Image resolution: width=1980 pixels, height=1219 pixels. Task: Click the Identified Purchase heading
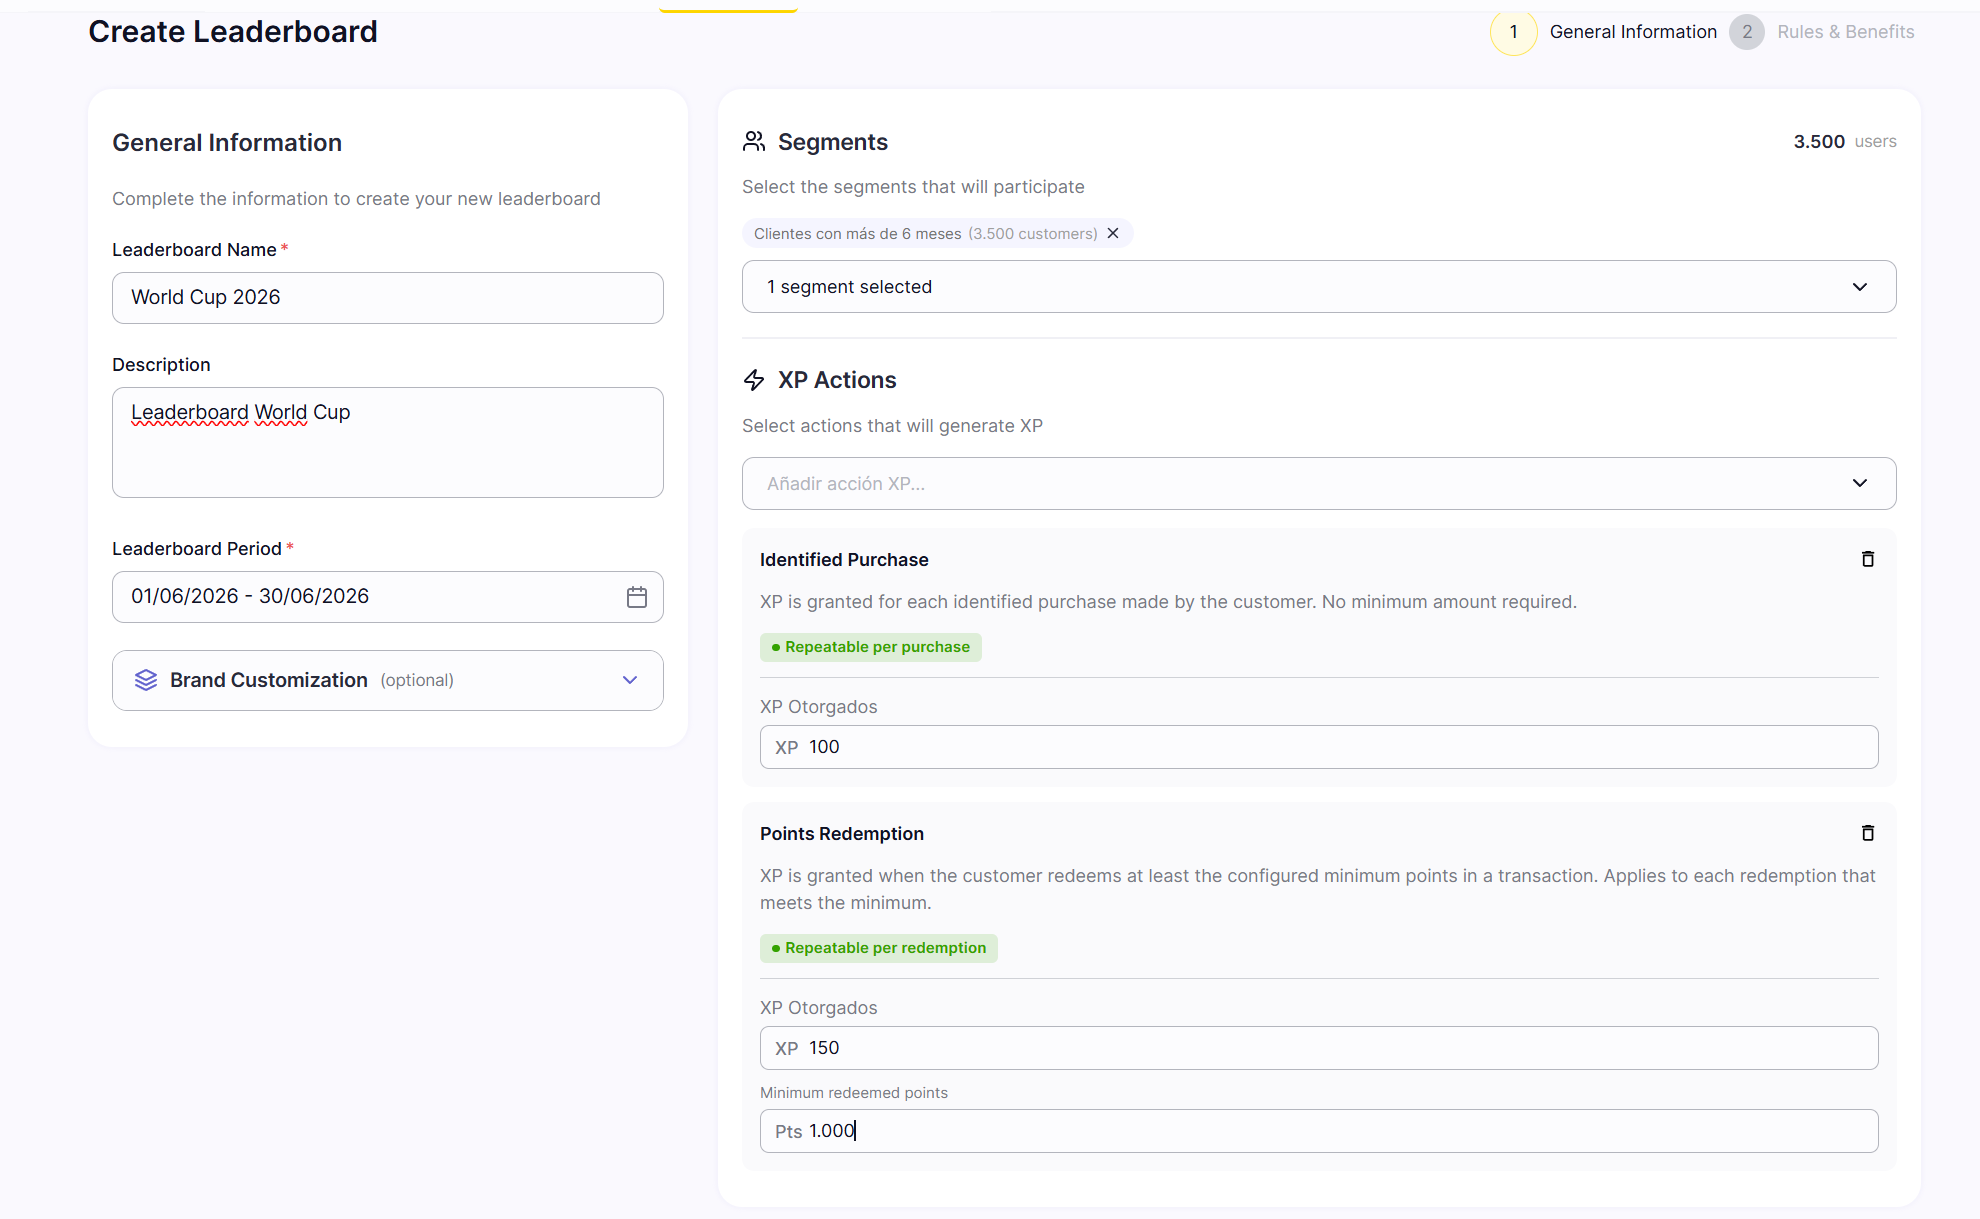(x=844, y=560)
